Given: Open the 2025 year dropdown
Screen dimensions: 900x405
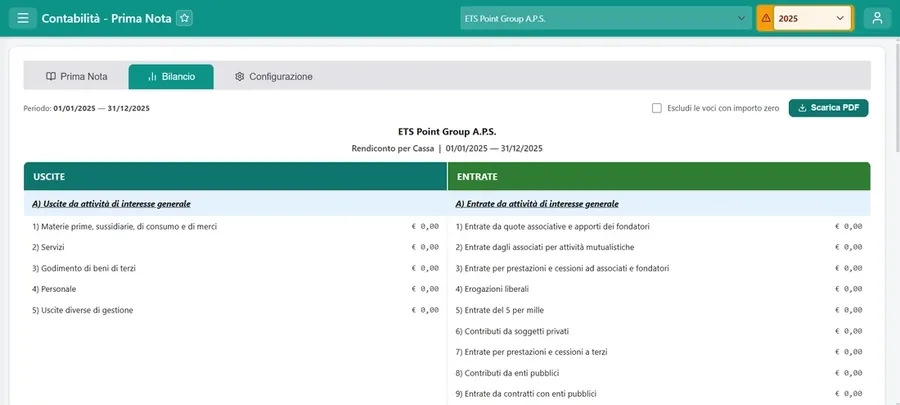Looking at the screenshot, I should tap(812, 18).
